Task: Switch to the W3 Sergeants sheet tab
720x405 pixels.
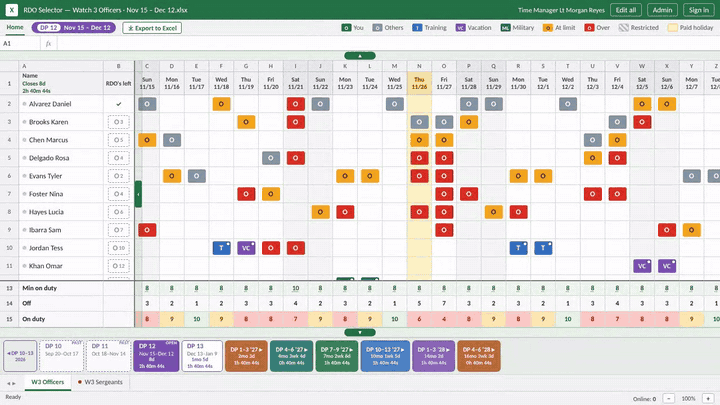Action: pyautogui.click(x=100, y=382)
